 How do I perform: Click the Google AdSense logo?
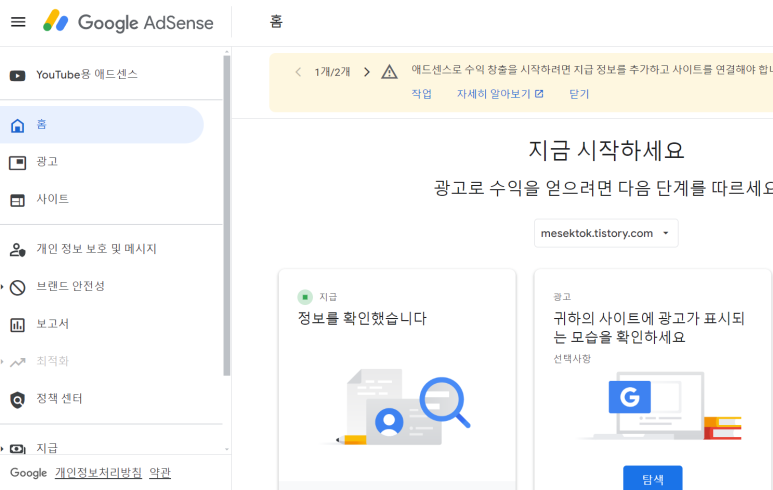pyautogui.click(x=128, y=22)
